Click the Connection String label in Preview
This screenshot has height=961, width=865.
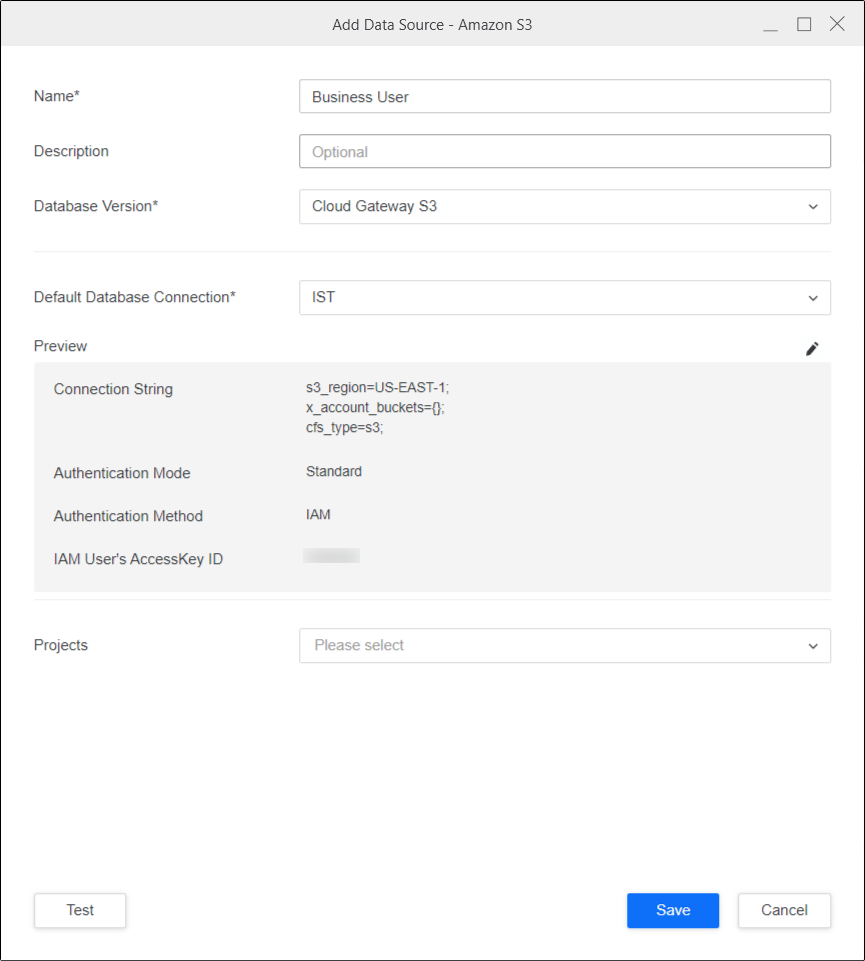[x=113, y=389]
